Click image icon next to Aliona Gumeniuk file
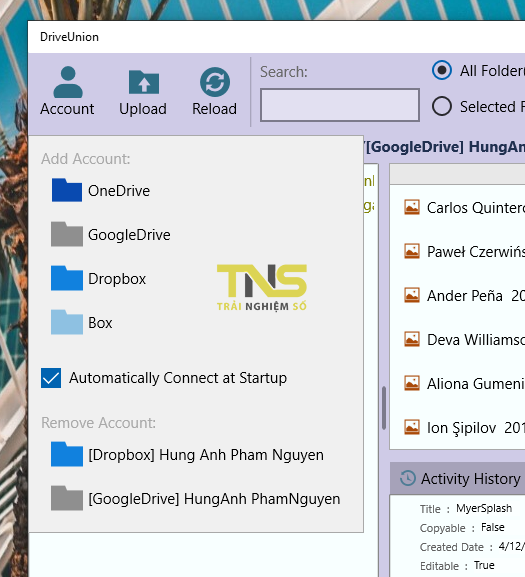The width and height of the screenshot is (525, 577). [x=412, y=383]
